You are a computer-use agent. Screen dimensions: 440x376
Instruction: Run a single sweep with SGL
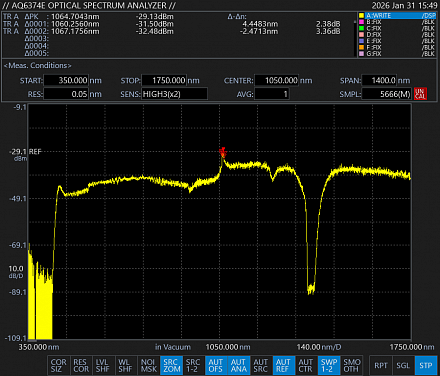[x=403, y=365]
